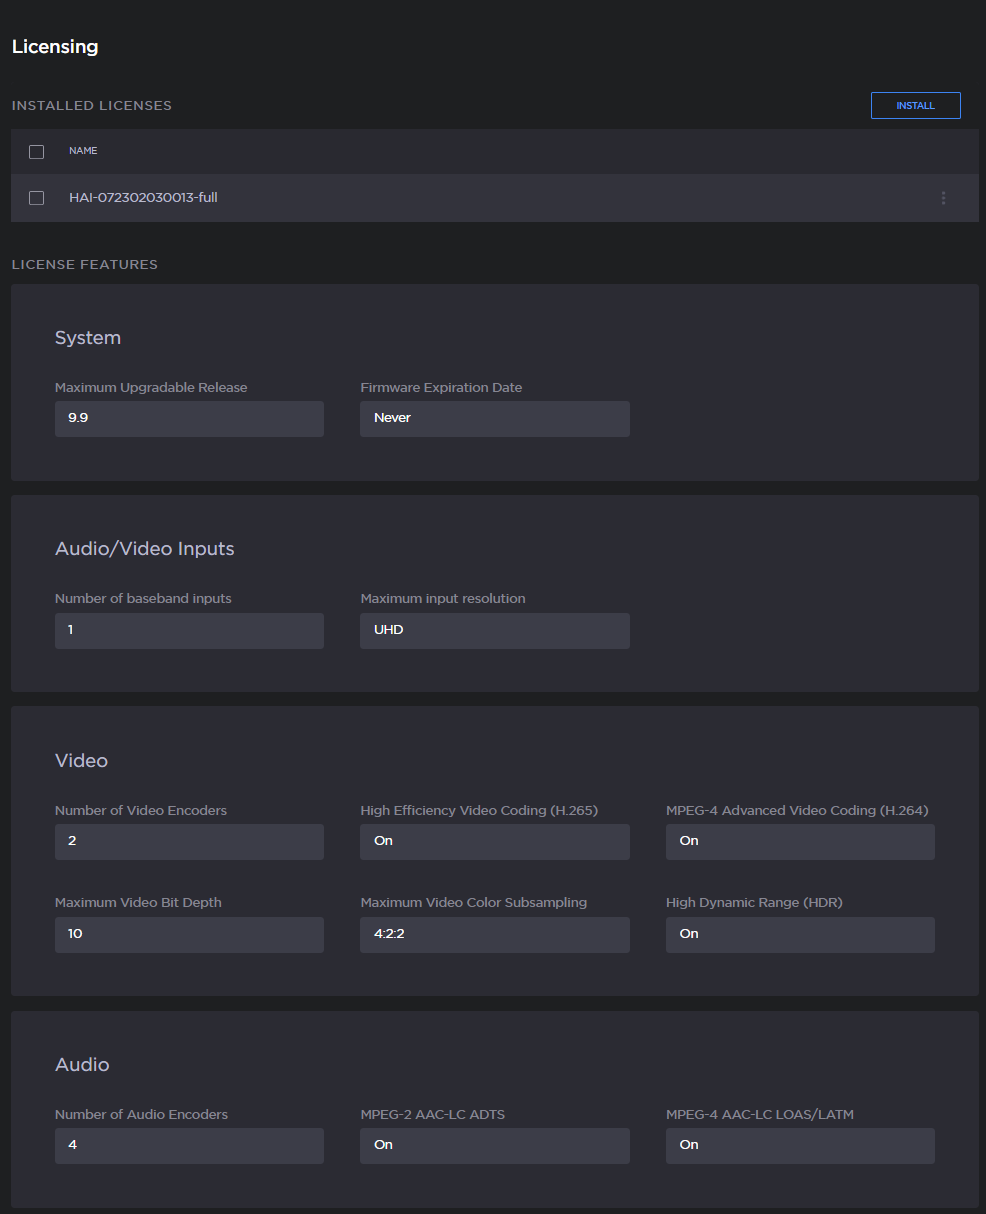The height and width of the screenshot is (1214, 986).
Task: Click the Number of baseband inputs field
Action: [189, 631]
